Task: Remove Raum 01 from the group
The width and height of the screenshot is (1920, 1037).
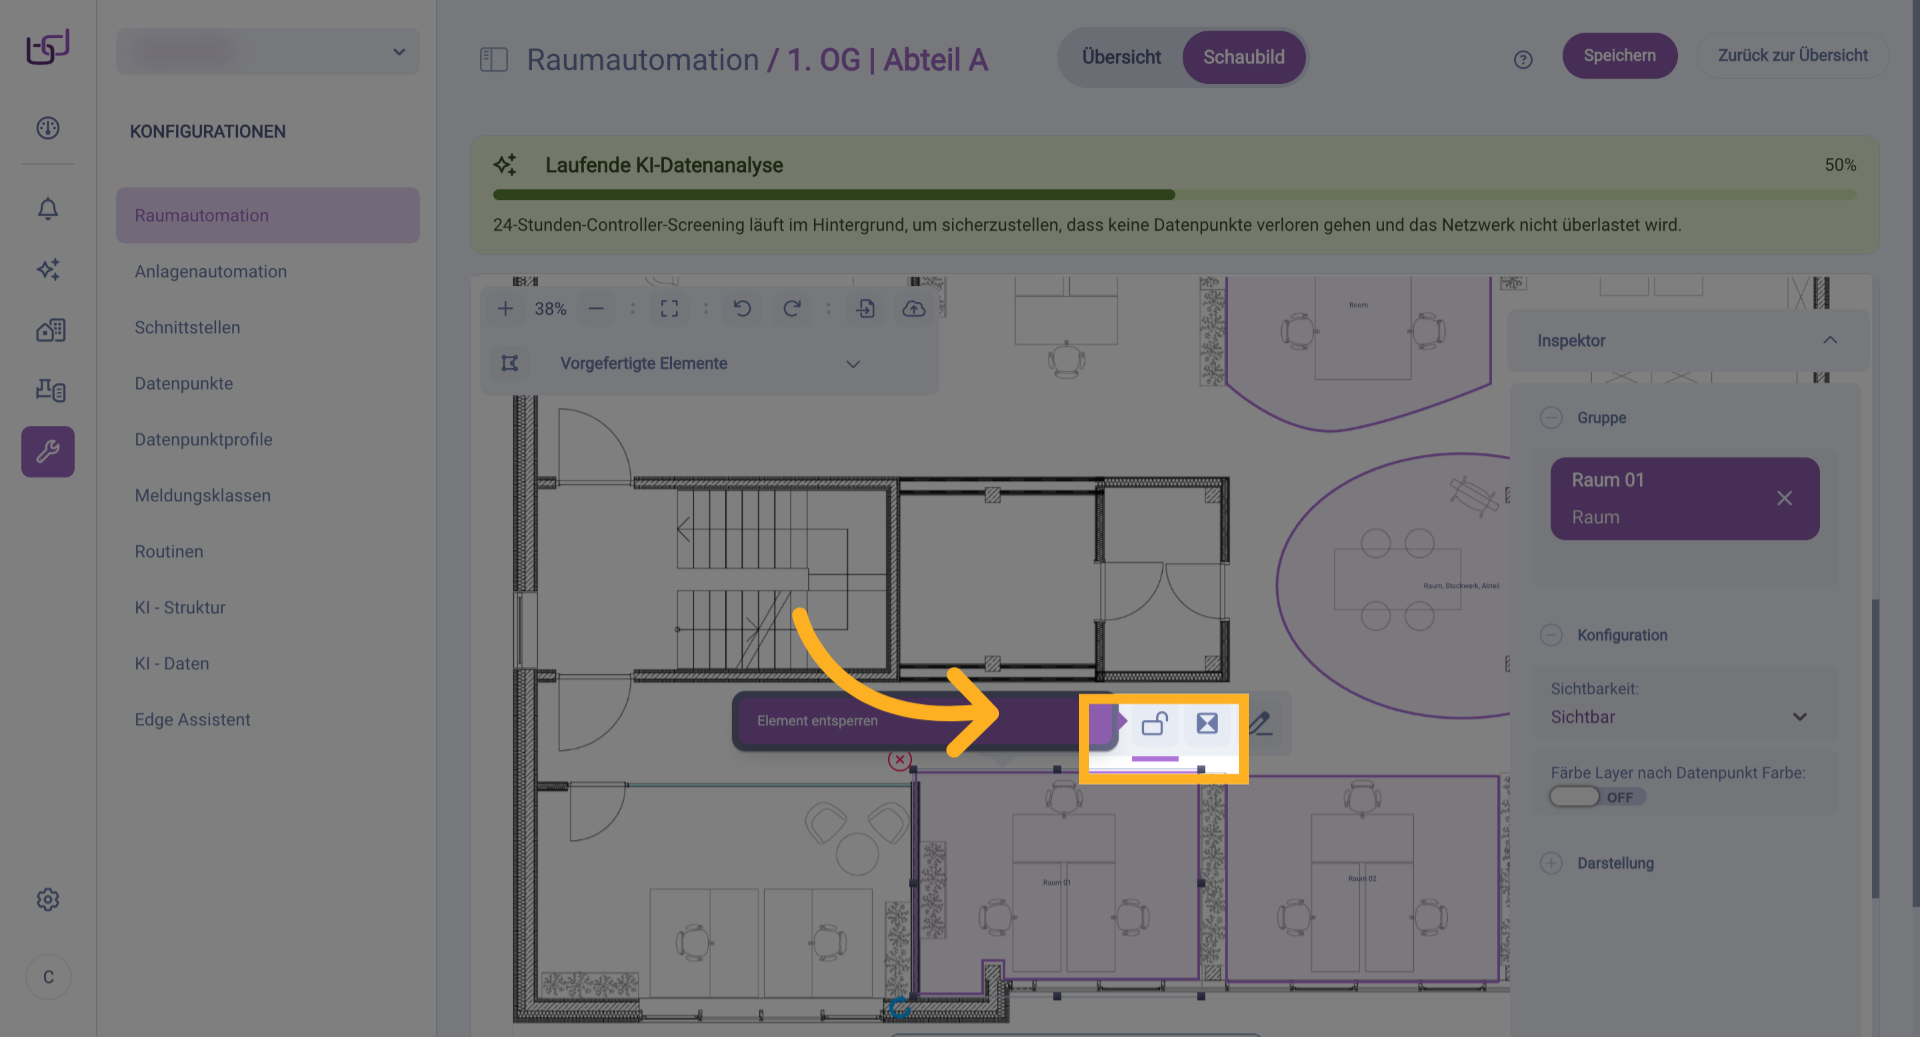Action: pos(1784,498)
